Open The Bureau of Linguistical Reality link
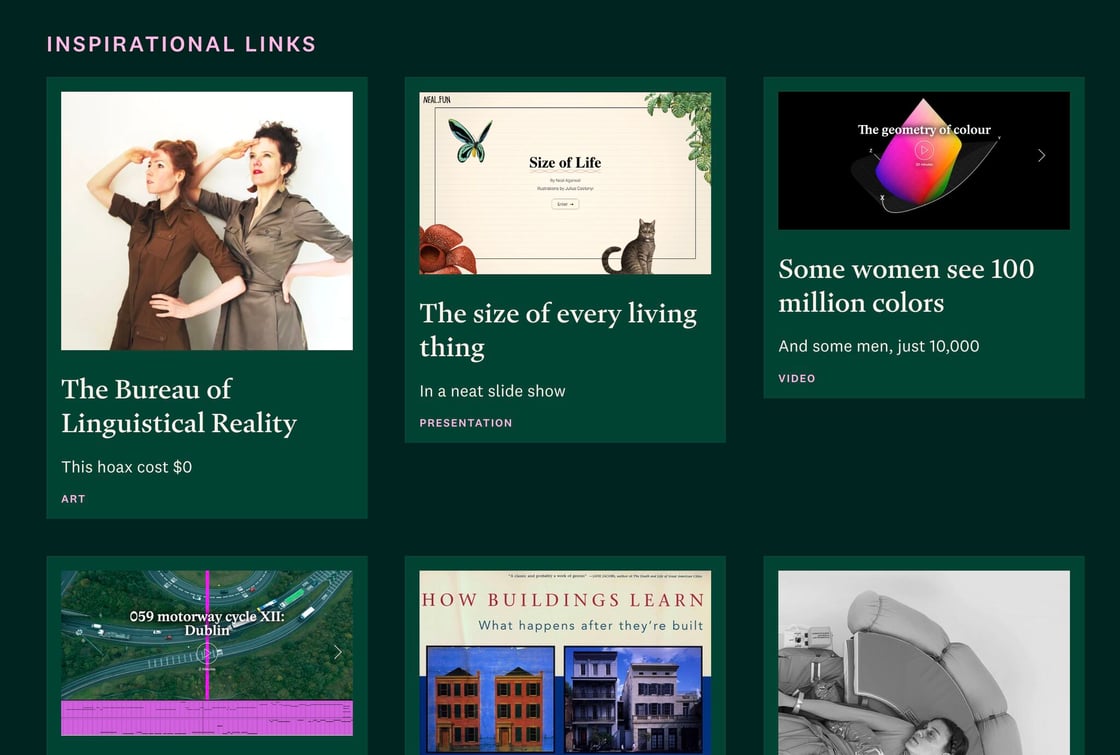Image resolution: width=1120 pixels, height=755 pixels. [178, 406]
